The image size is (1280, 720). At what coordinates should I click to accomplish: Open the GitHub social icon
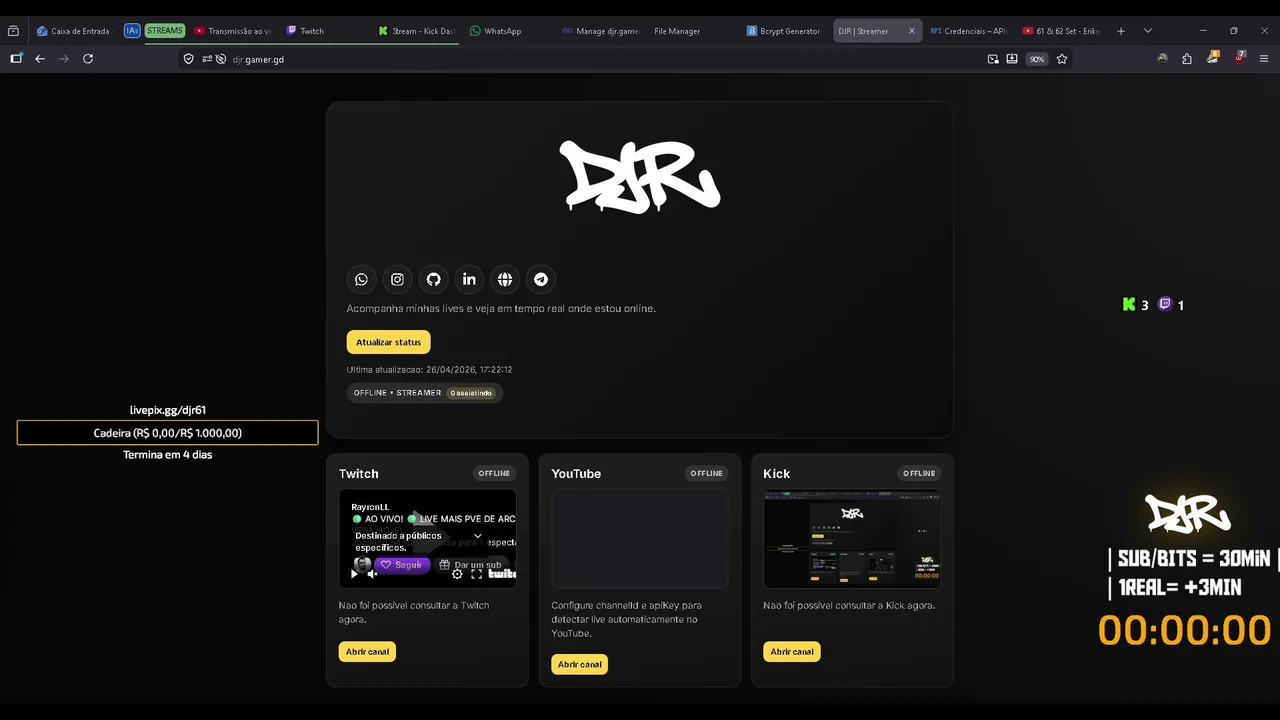click(x=433, y=280)
